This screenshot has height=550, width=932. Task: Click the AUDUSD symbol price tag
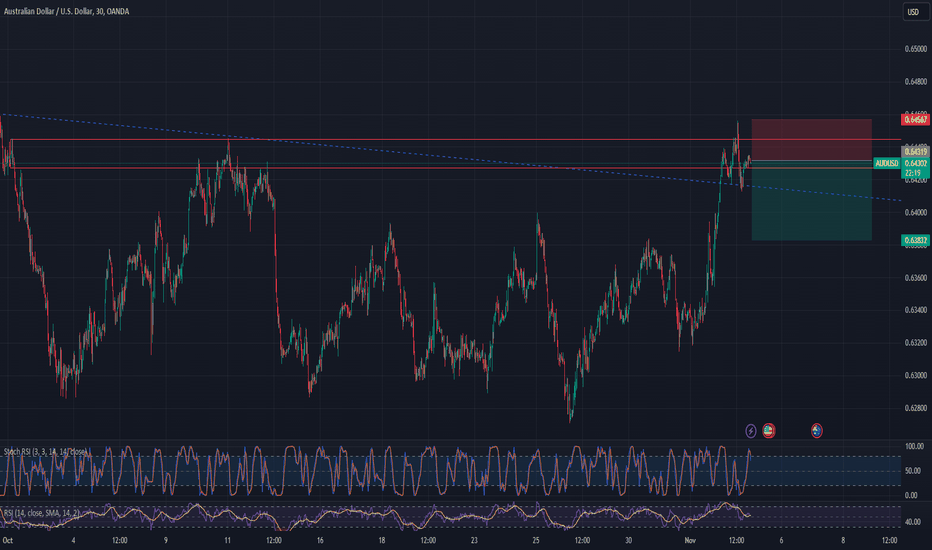886,163
